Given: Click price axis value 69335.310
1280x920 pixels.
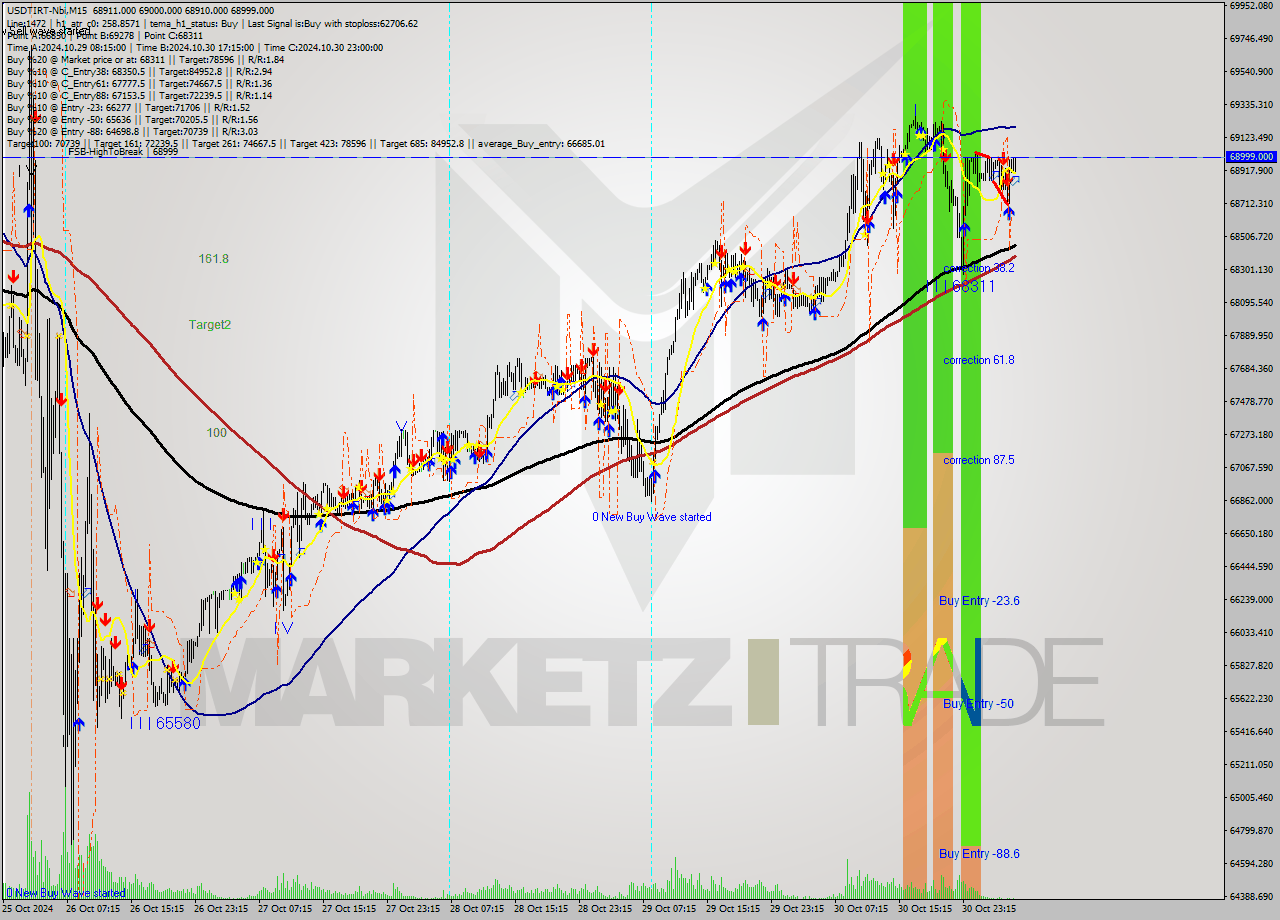Looking at the screenshot, I should (x=1251, y=104).
